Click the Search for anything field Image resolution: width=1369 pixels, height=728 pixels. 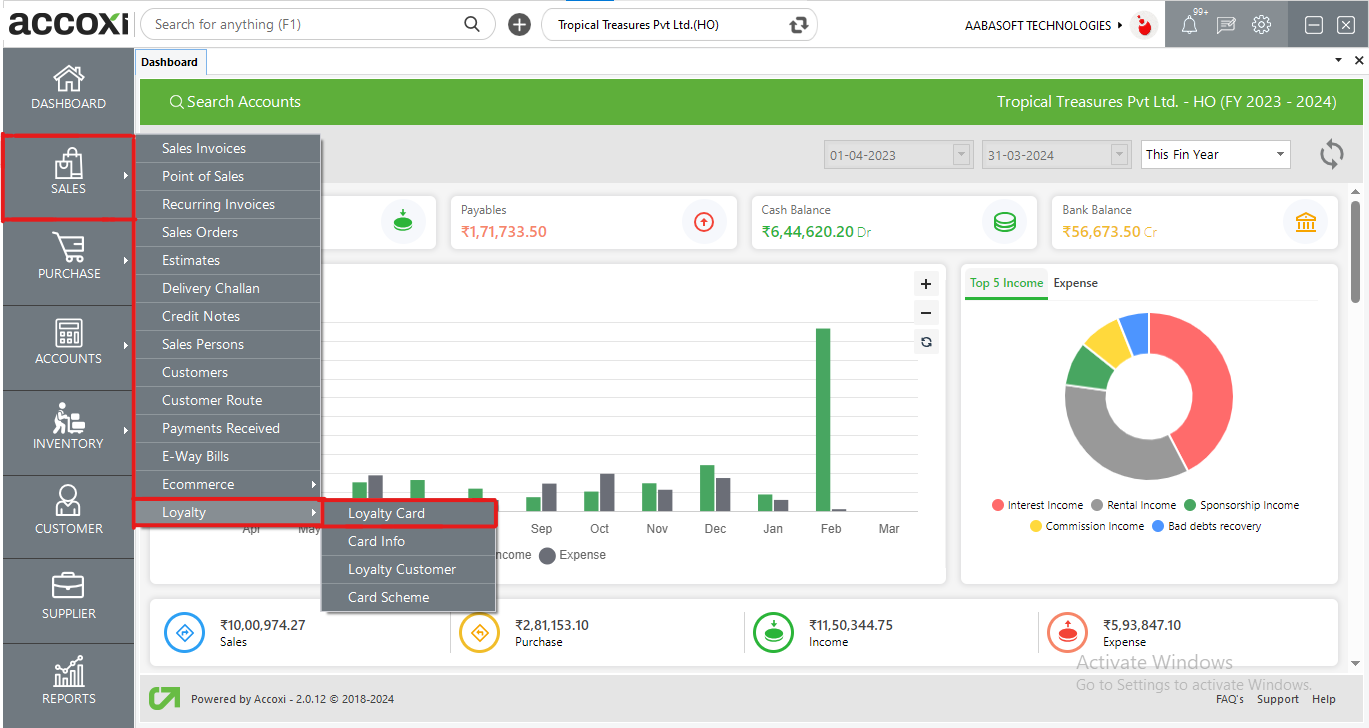pyautogui.click(x=305, y=24)
